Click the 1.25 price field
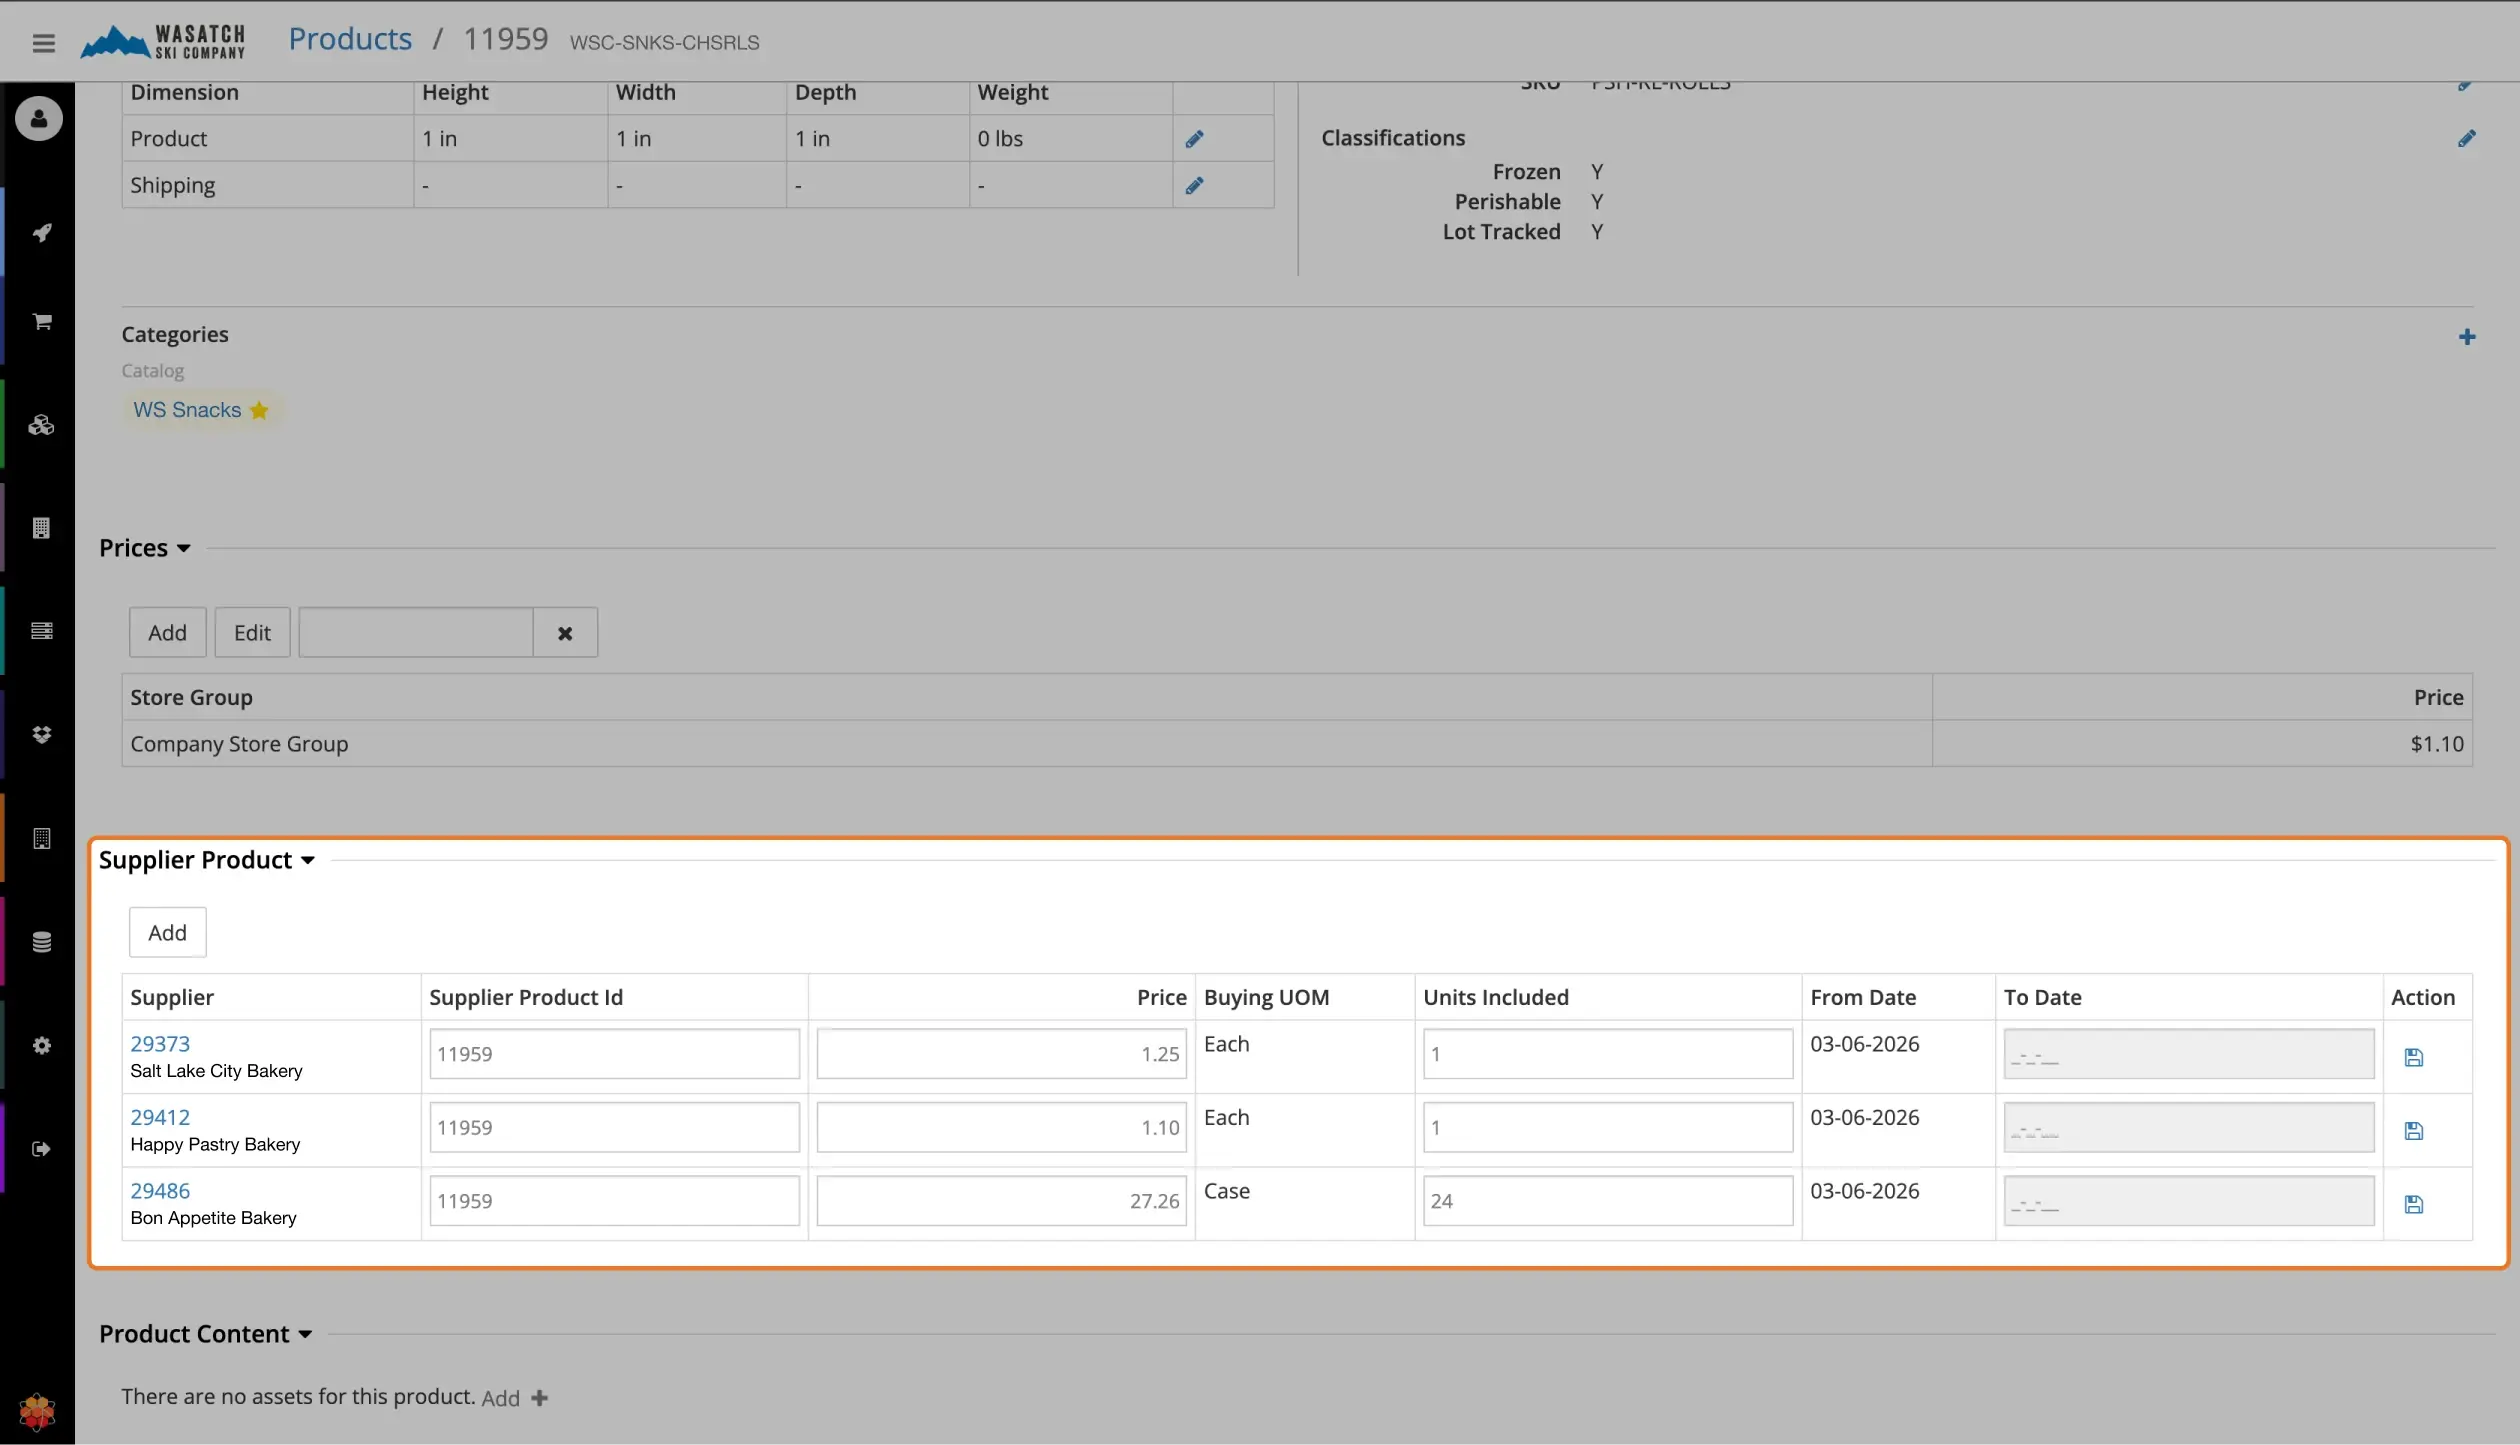 pyautogui.click(x=1001, y=1054)
